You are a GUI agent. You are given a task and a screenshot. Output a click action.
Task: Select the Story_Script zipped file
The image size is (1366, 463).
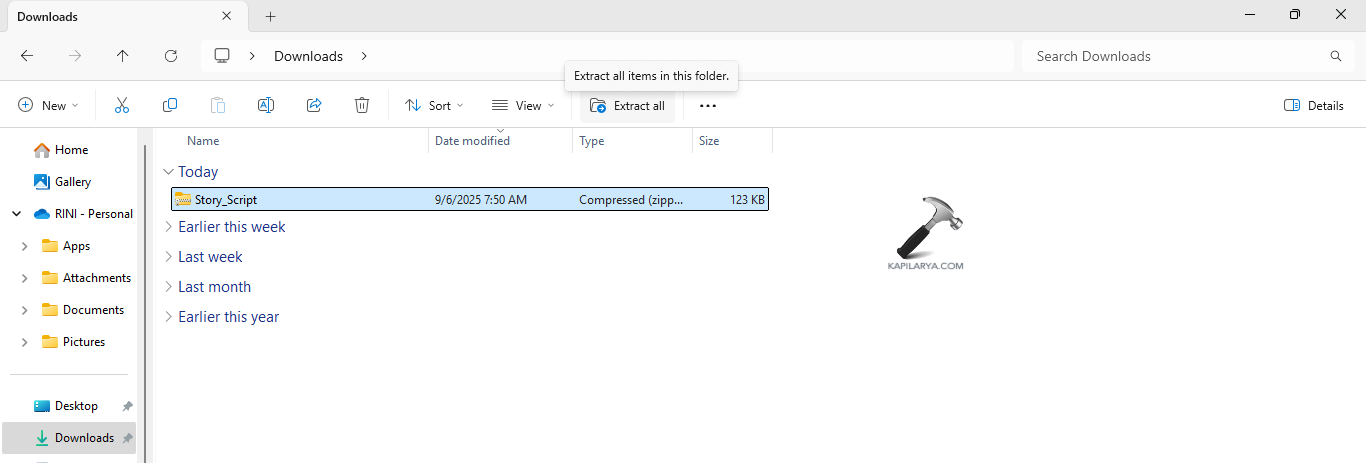point(226,200)
